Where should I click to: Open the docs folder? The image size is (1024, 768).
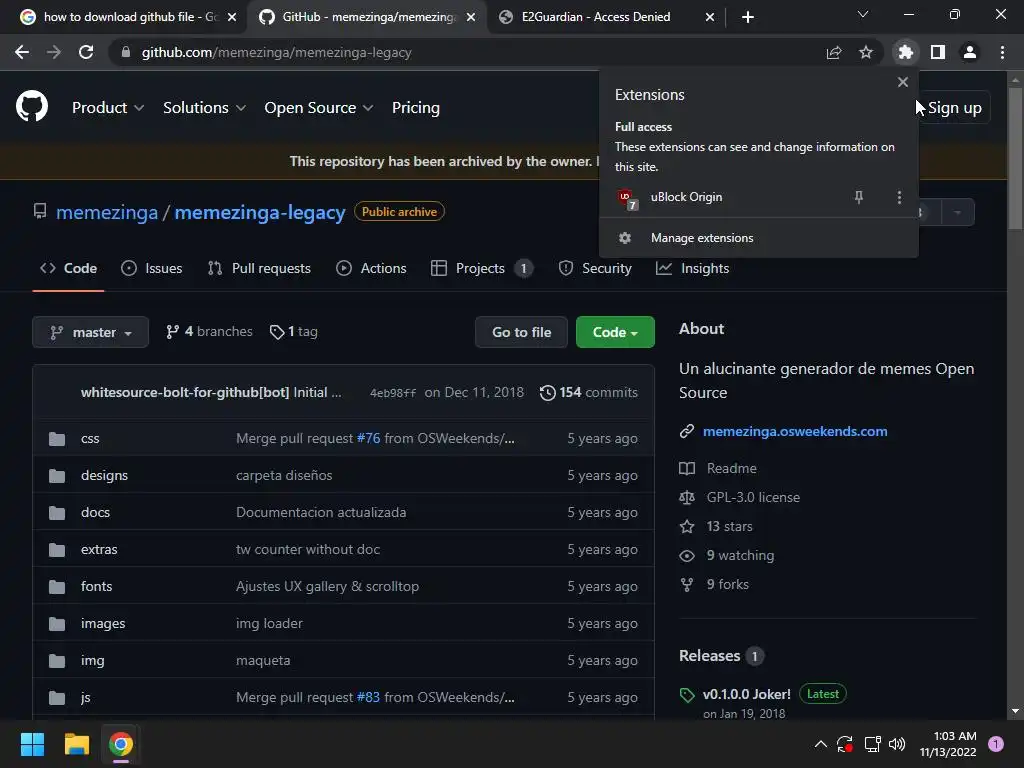[95, 513]
